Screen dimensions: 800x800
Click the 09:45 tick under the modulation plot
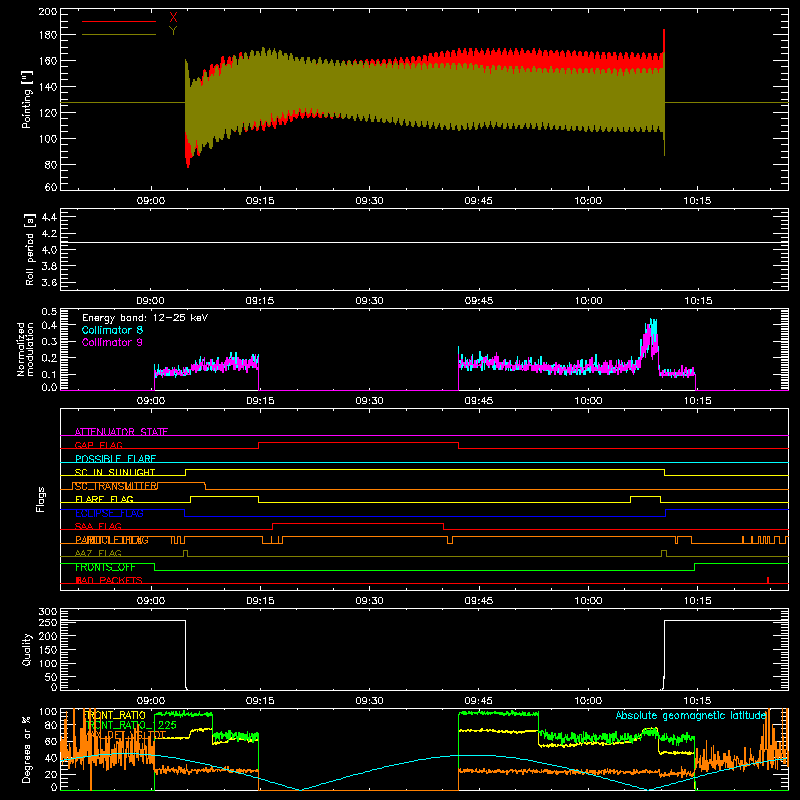479,401
